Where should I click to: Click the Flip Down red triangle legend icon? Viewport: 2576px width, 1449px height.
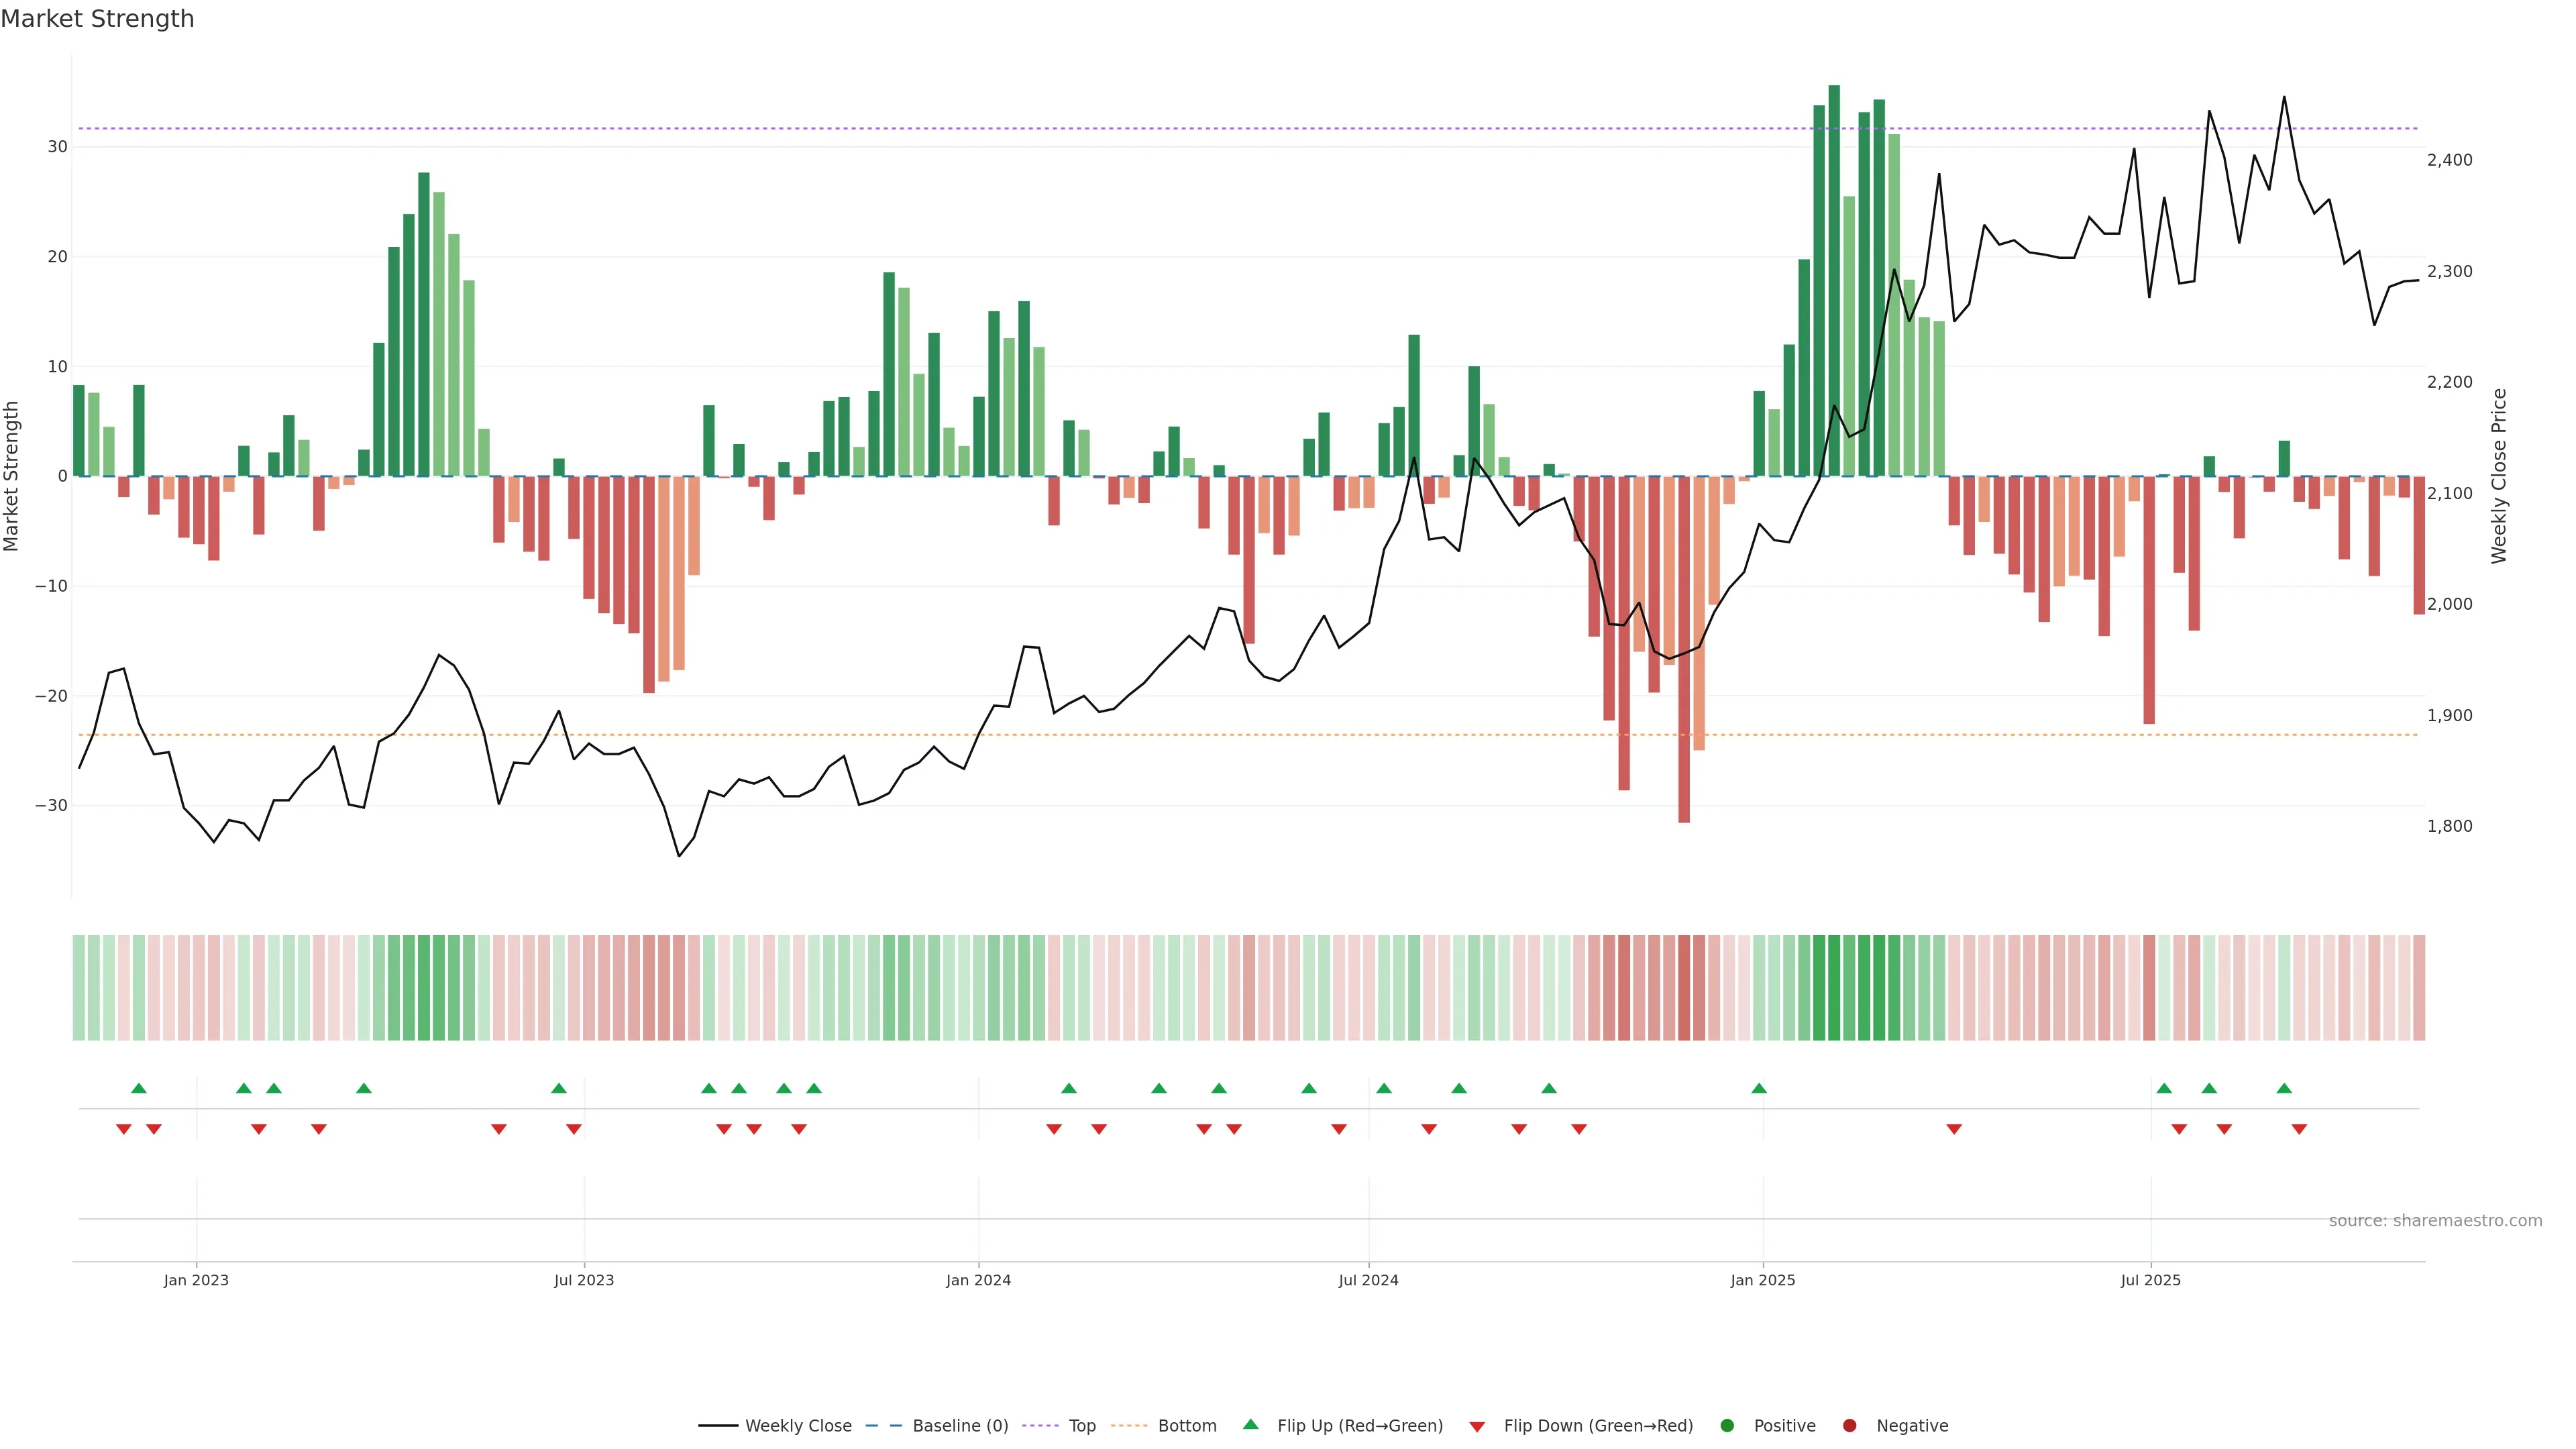point(1477,1427)
